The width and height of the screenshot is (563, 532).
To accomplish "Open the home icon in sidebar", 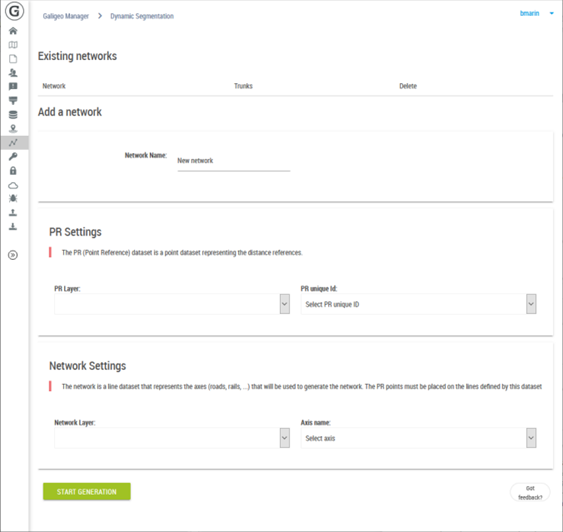I will [x=13, y=31].
